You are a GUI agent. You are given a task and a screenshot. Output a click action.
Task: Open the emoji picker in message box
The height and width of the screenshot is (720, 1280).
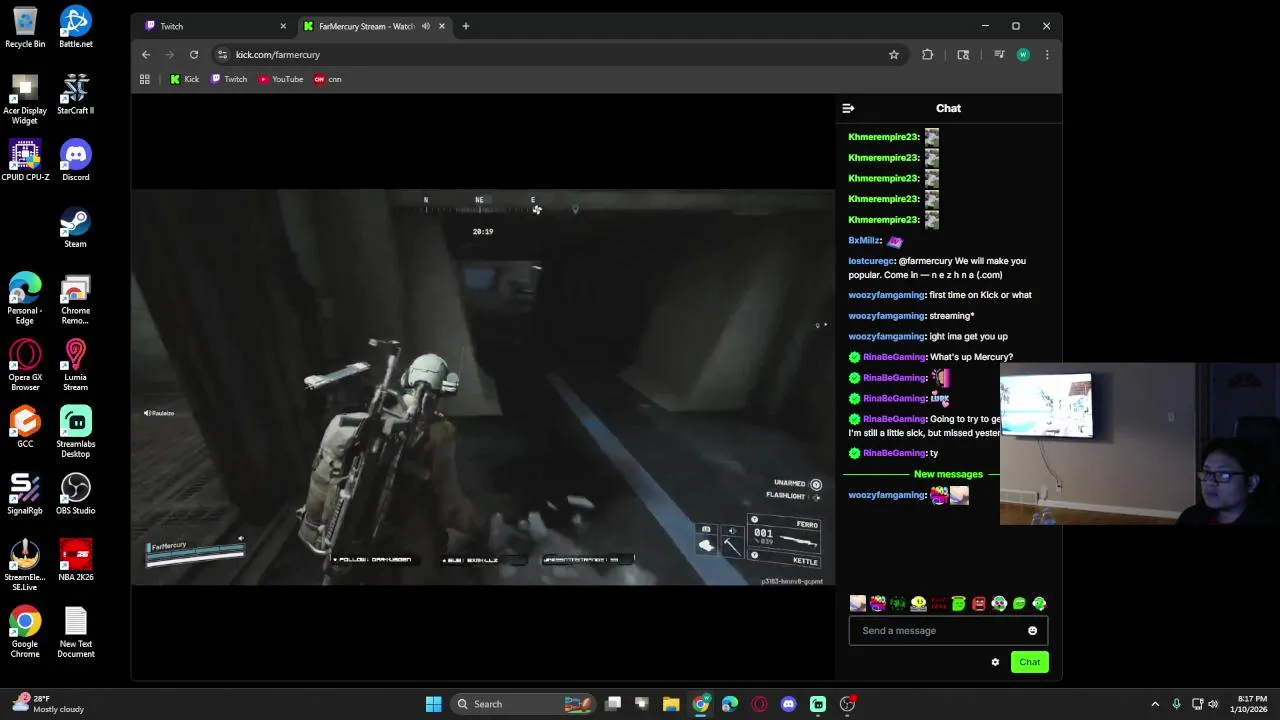point(1032,631)
